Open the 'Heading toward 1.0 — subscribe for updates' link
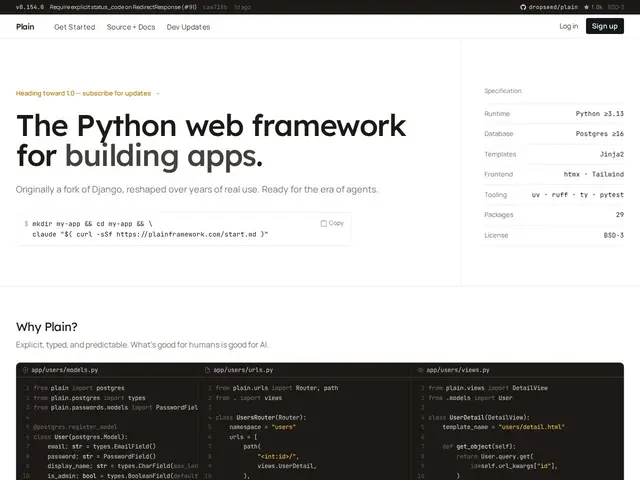 (88, 93)
